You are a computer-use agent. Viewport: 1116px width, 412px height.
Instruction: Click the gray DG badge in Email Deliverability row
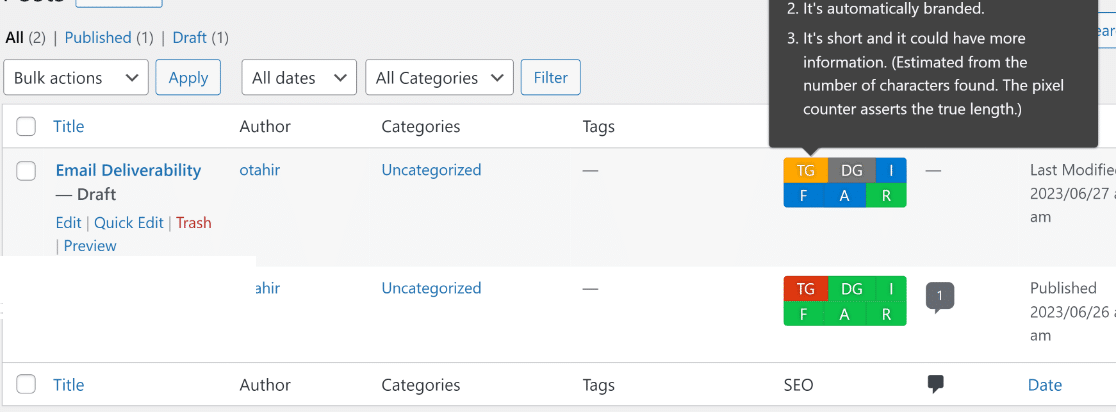pyautogui.click(x=851, y=170)
